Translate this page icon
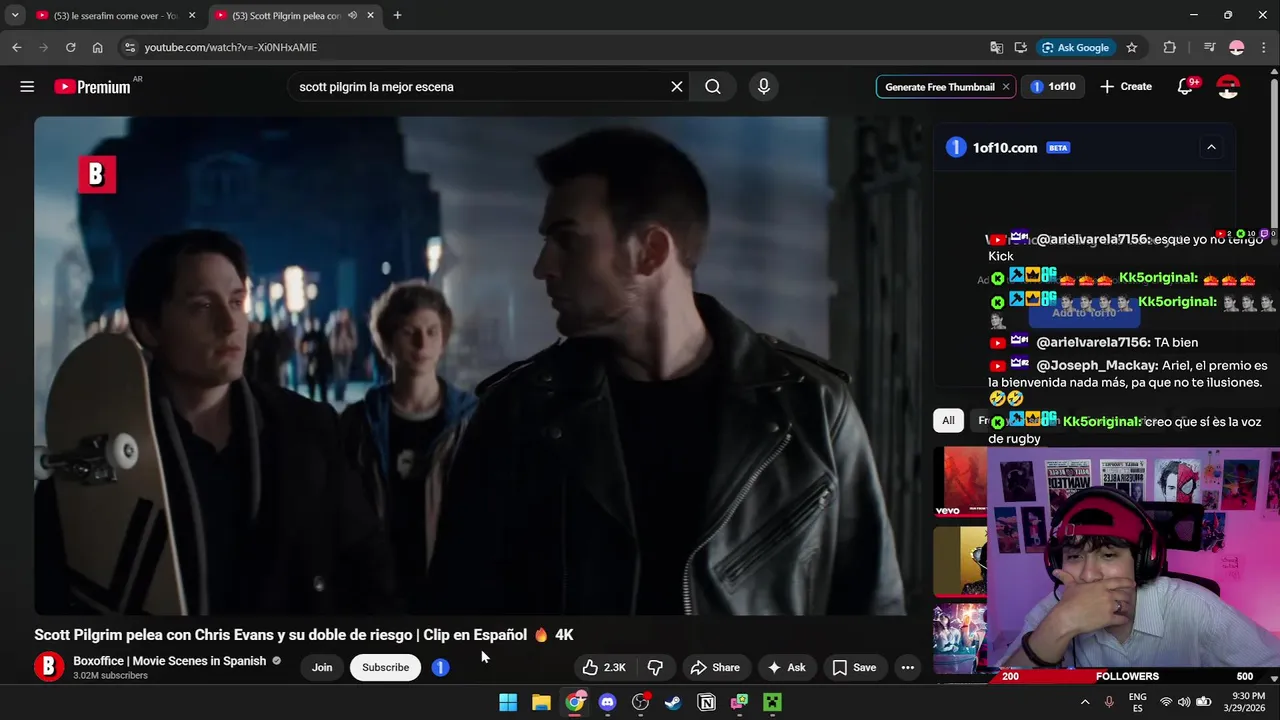The width and height of the screenshot is (1280, 720). 996,47
